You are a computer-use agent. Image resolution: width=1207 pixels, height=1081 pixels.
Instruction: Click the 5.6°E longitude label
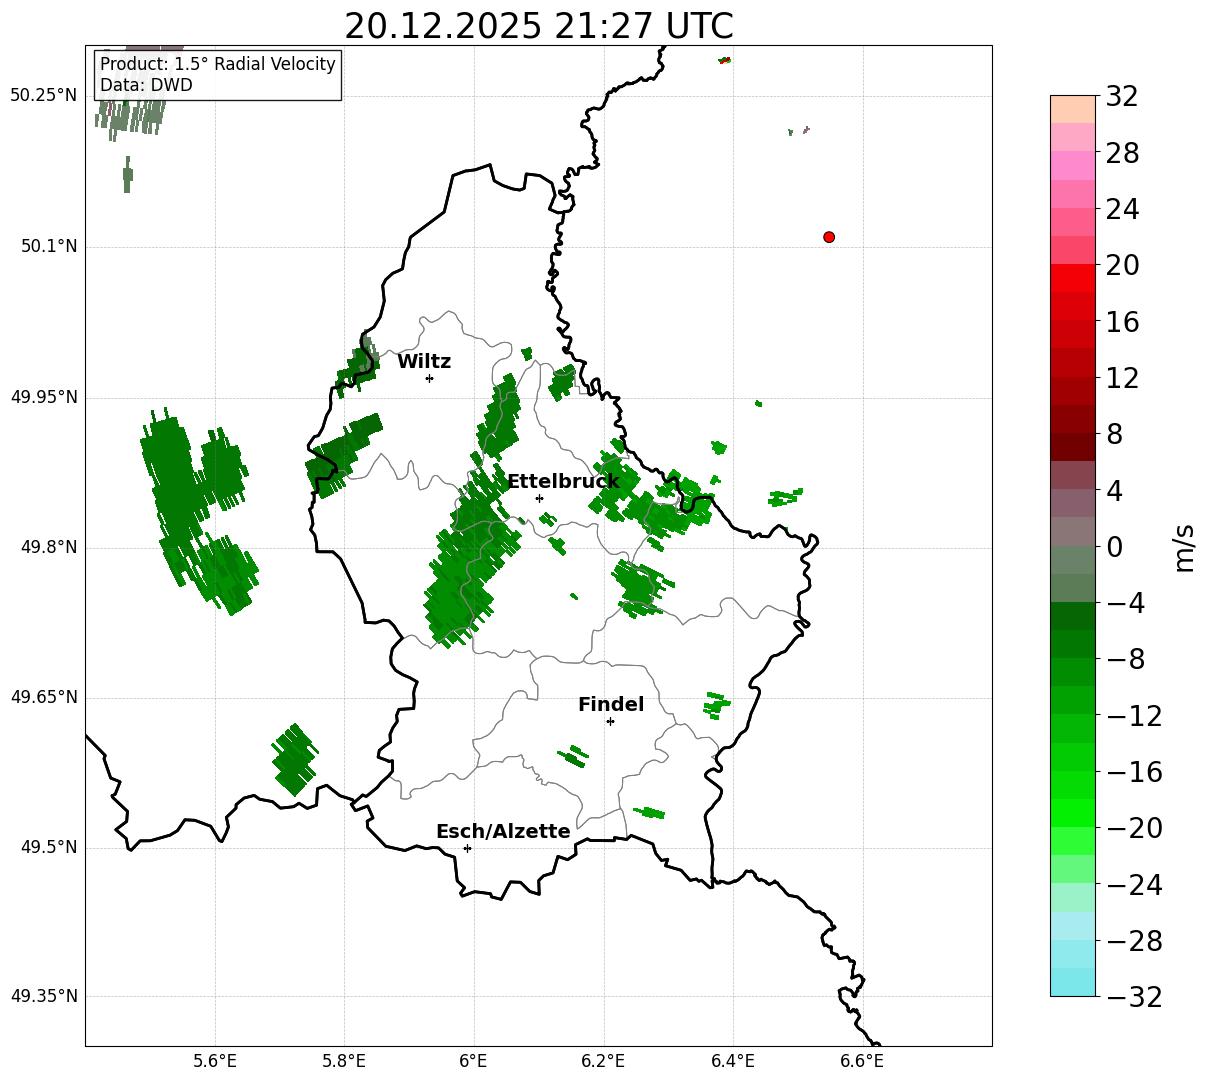click(x=215, y=1061)
